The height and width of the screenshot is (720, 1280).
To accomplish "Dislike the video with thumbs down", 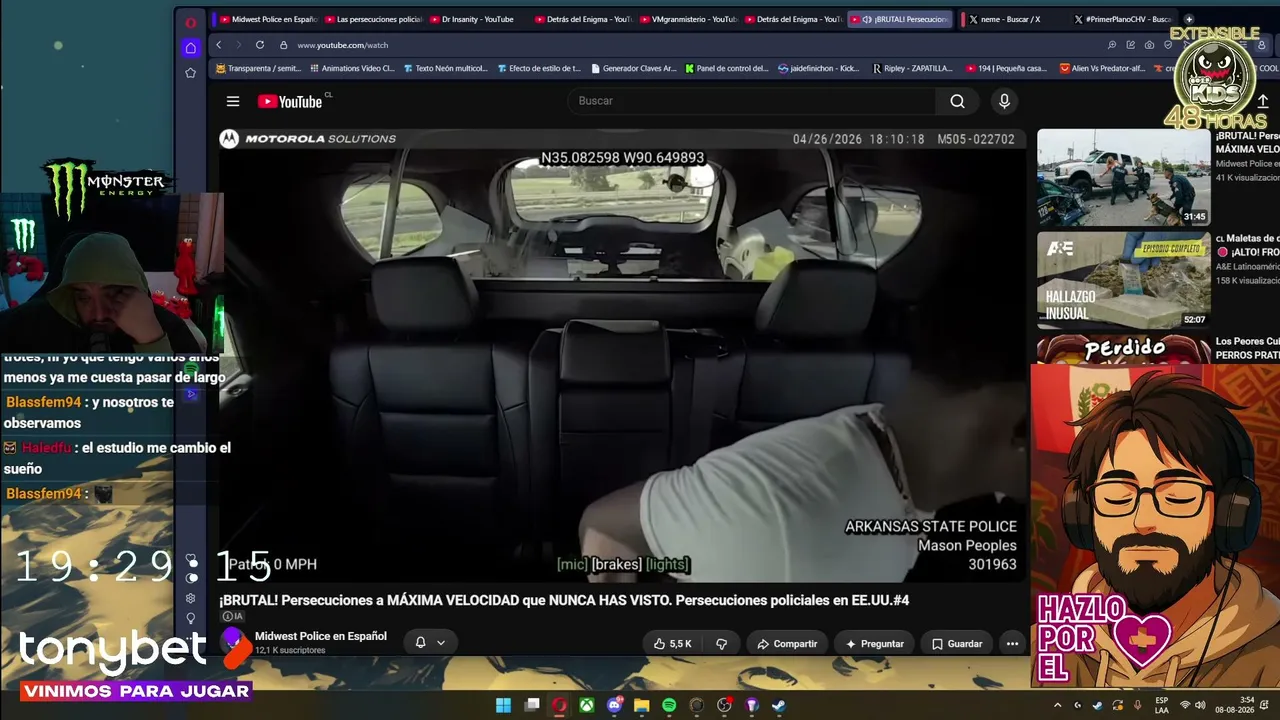I will [721, 644].
